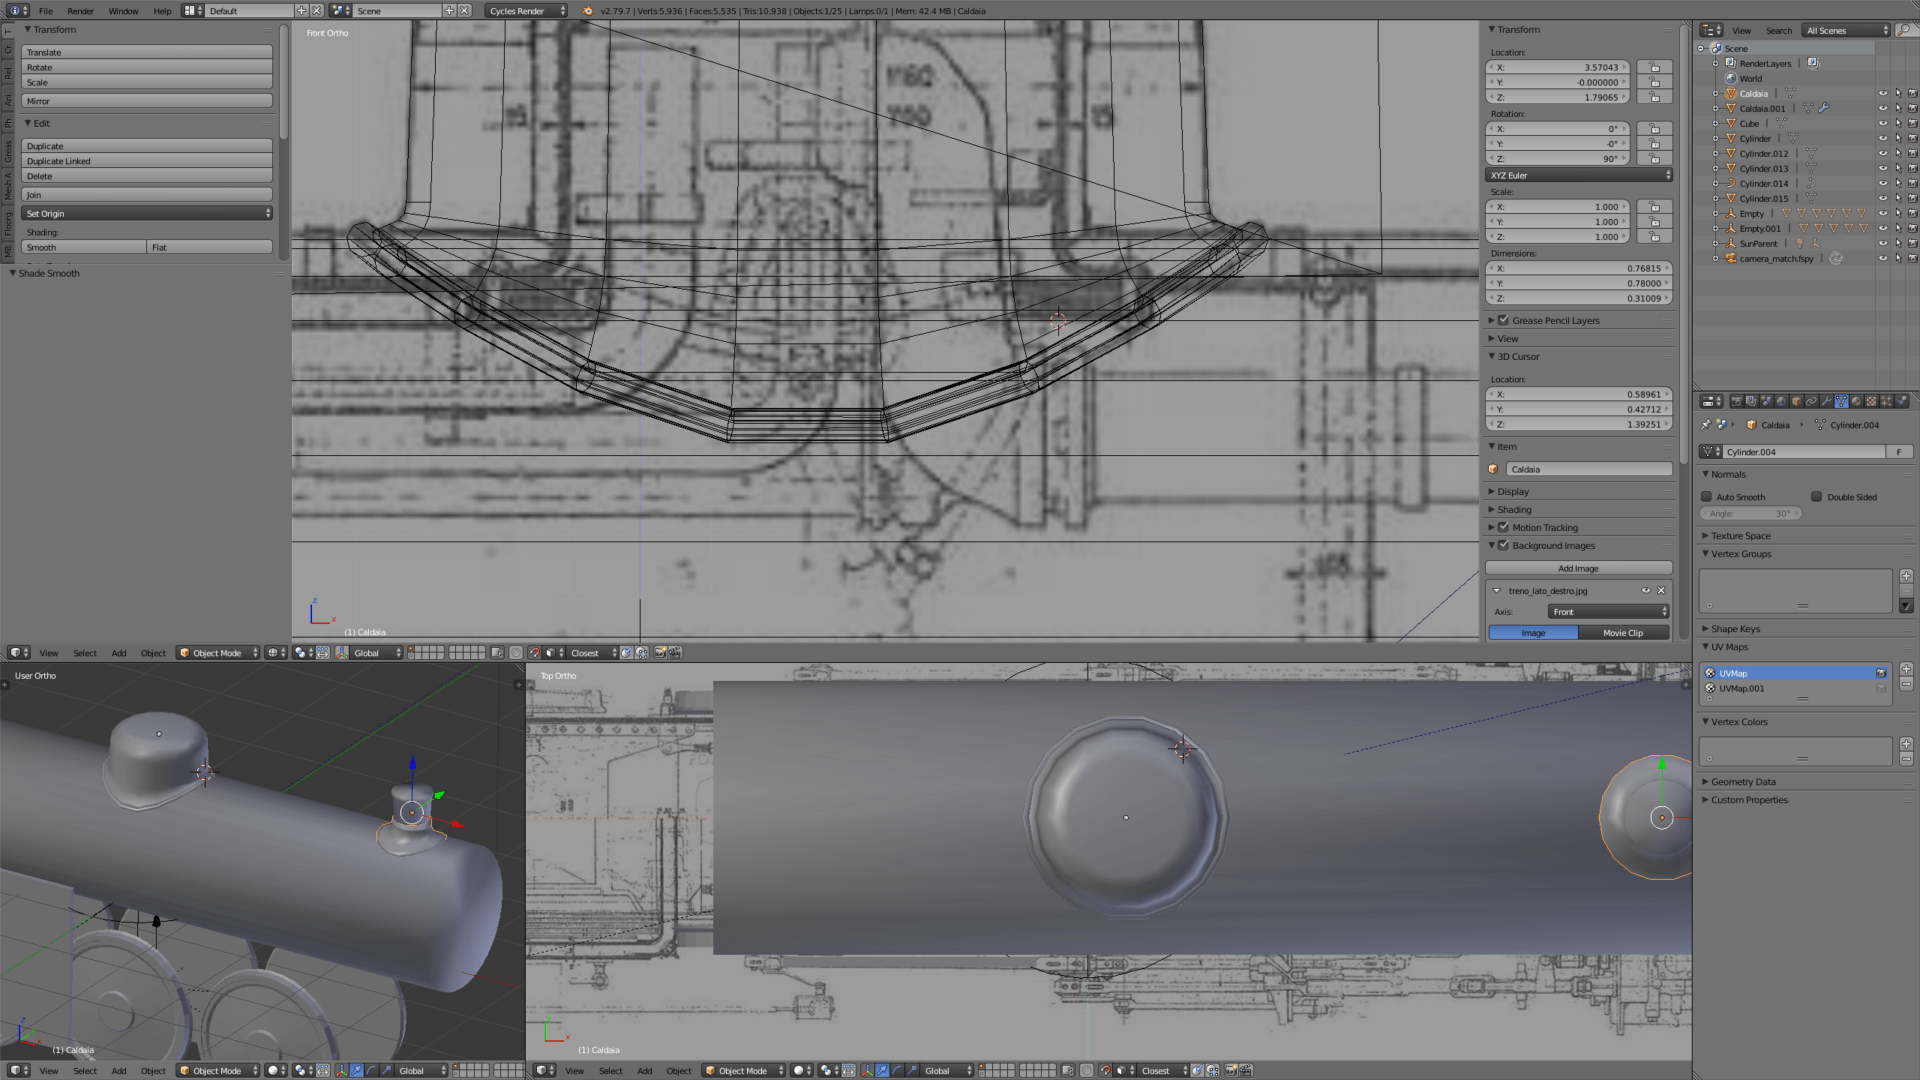Switch background source to Movie Clip

(1624, 633)
